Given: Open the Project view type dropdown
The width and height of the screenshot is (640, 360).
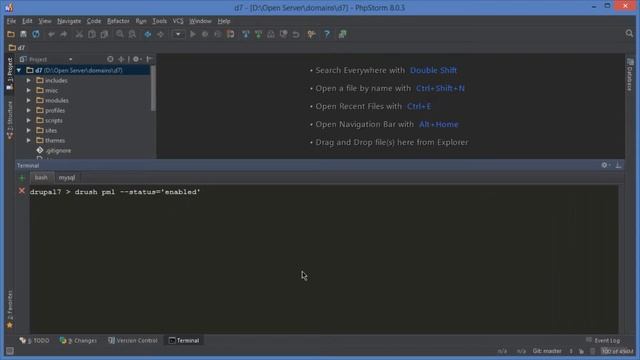Looking at the screenshot, I should click(x=71, y=60).
